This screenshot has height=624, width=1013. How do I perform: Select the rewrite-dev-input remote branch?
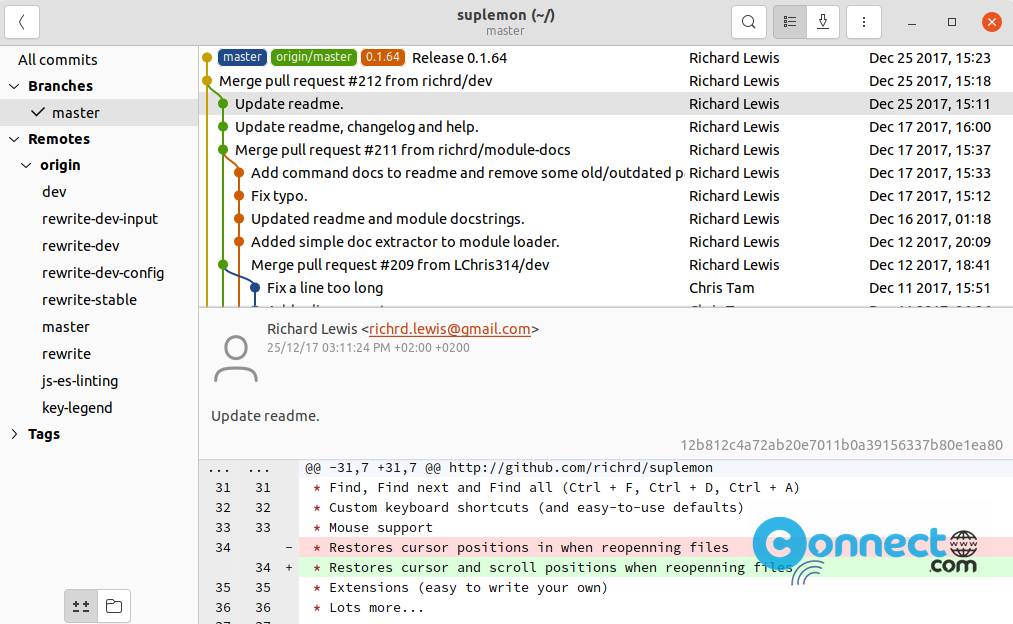99,219
